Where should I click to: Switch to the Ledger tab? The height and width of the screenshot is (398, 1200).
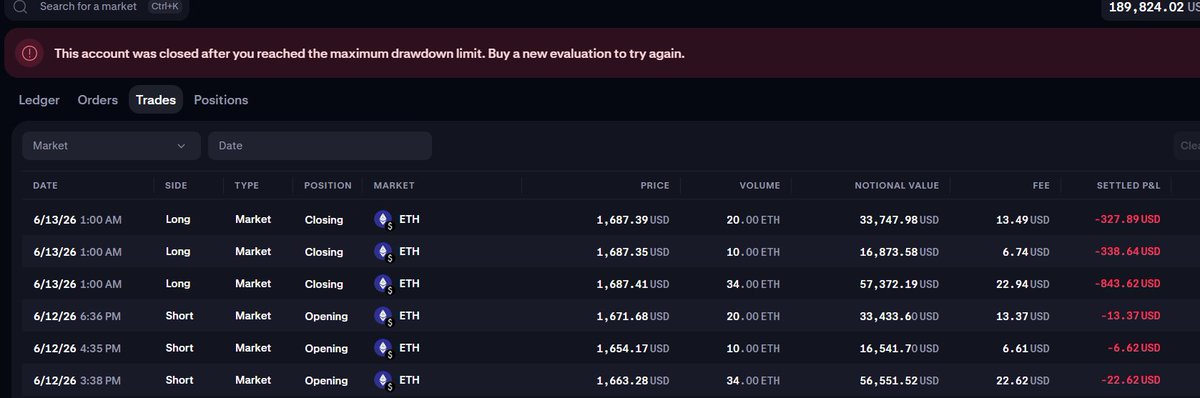pyautogui.click(x=39, y=100)
